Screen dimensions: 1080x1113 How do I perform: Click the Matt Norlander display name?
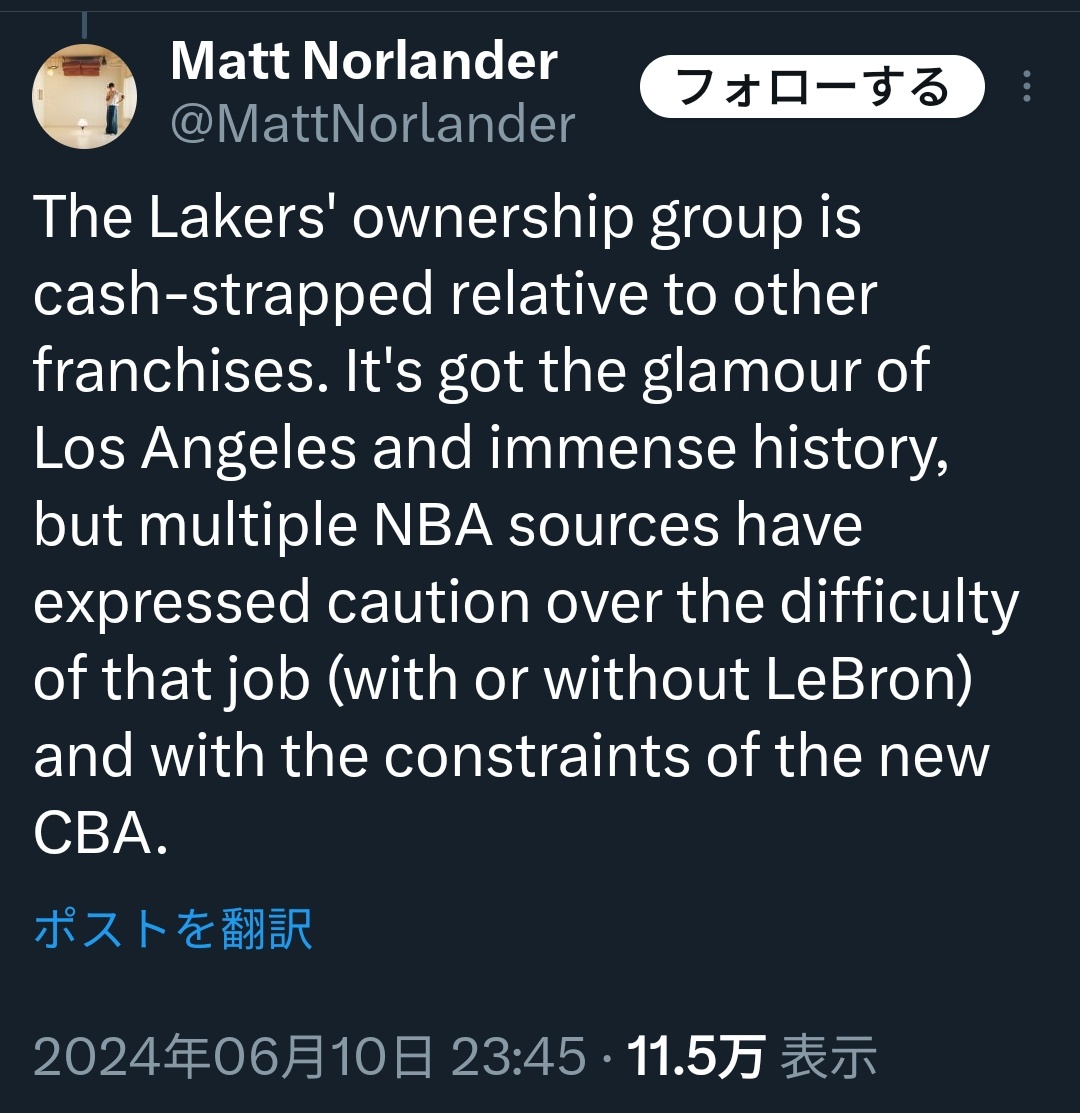point(364,61)
